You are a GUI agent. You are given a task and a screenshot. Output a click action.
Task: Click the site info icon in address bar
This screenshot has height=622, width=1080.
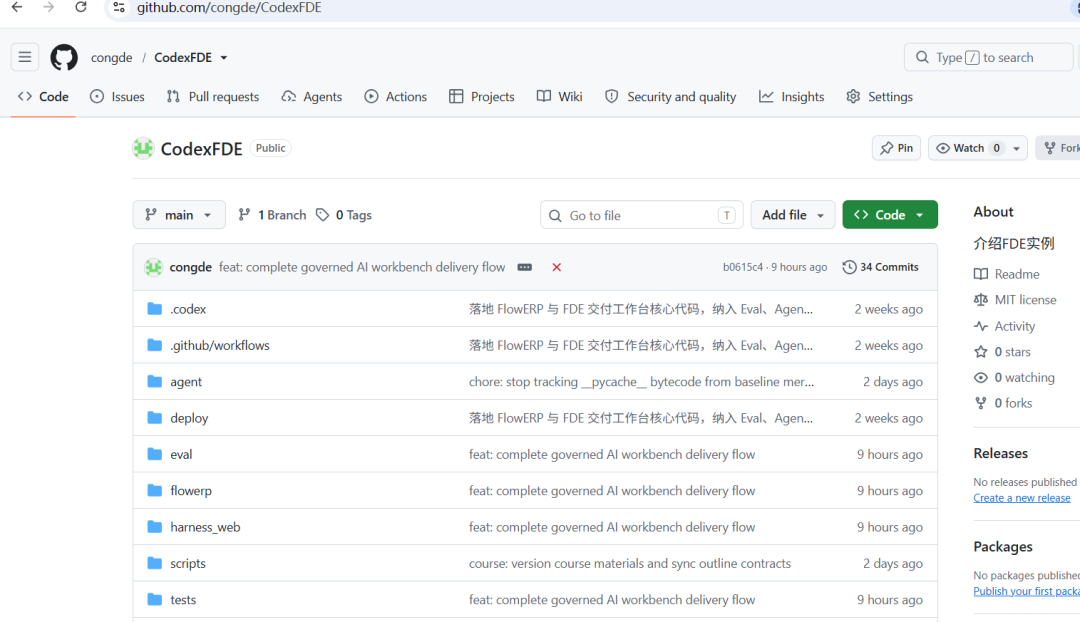[118, 8]
